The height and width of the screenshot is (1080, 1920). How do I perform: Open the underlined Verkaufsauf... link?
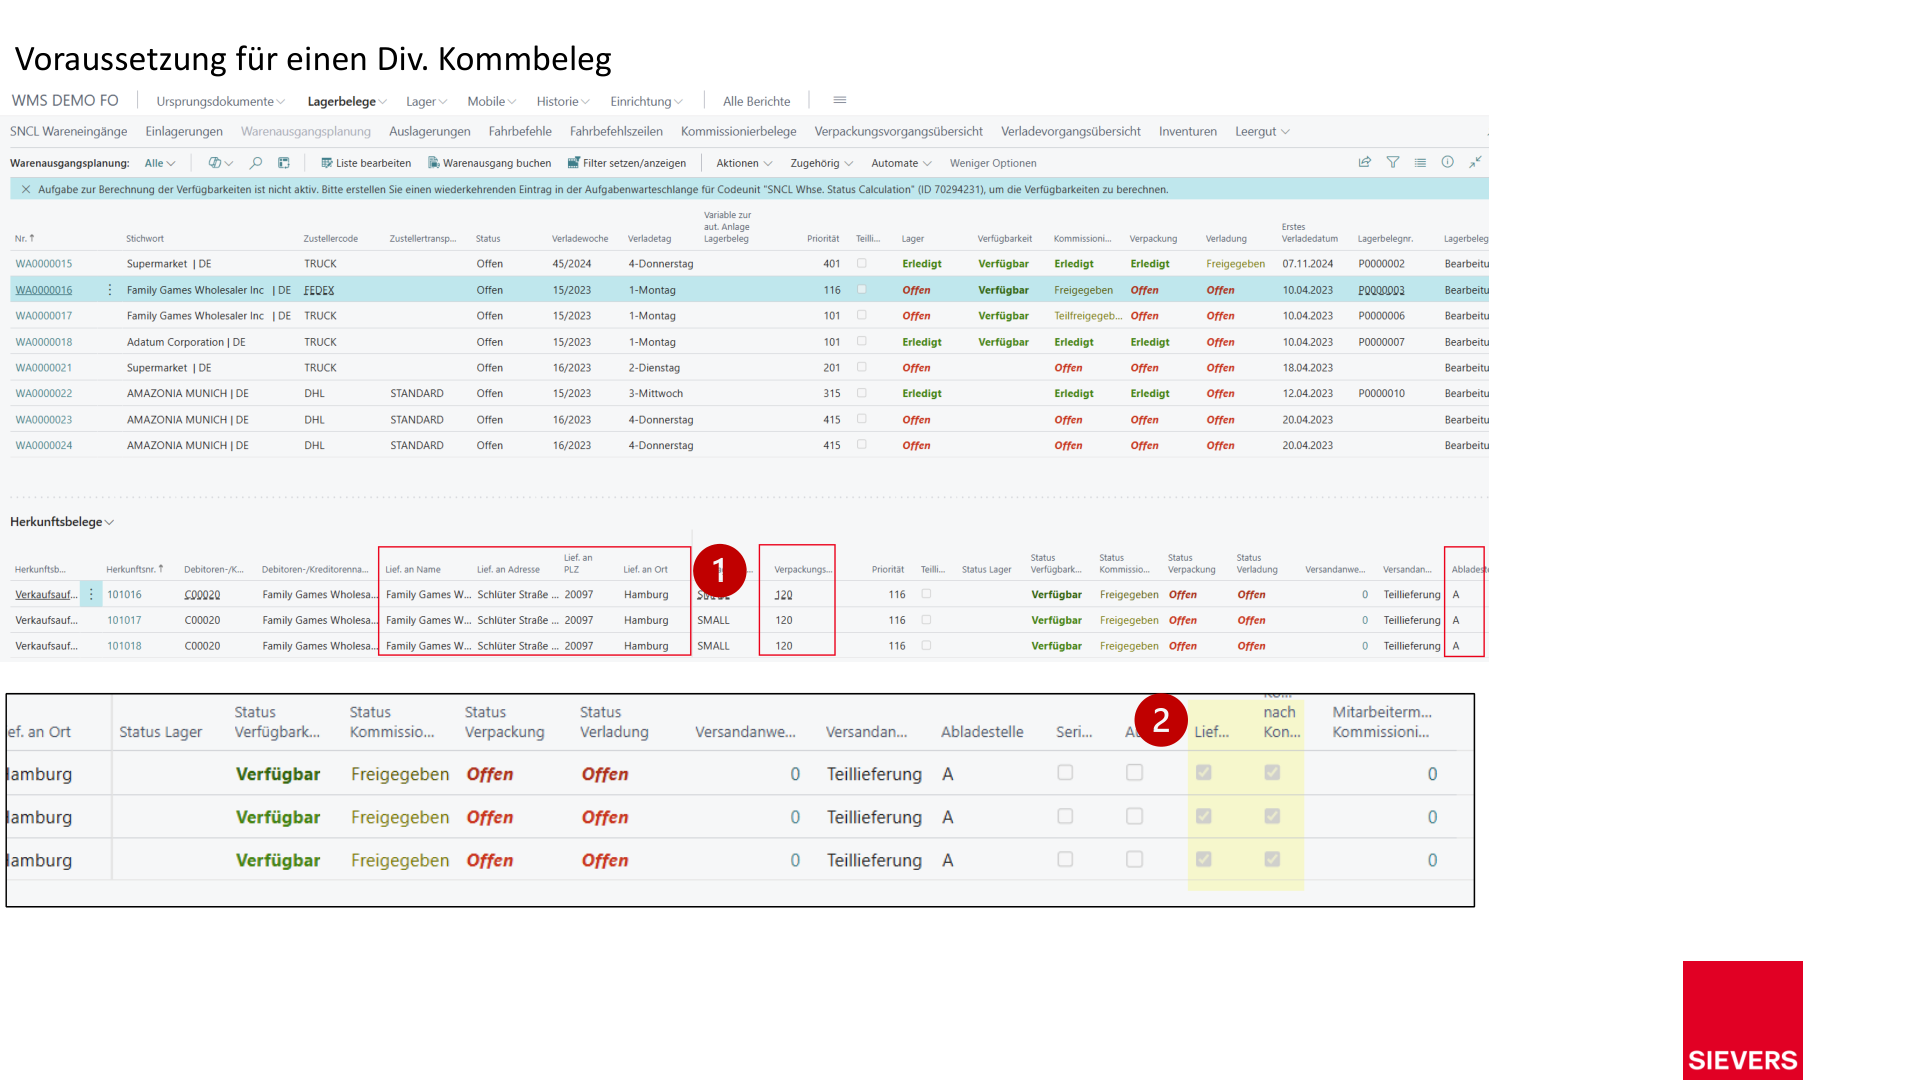(x=46, y=594)
